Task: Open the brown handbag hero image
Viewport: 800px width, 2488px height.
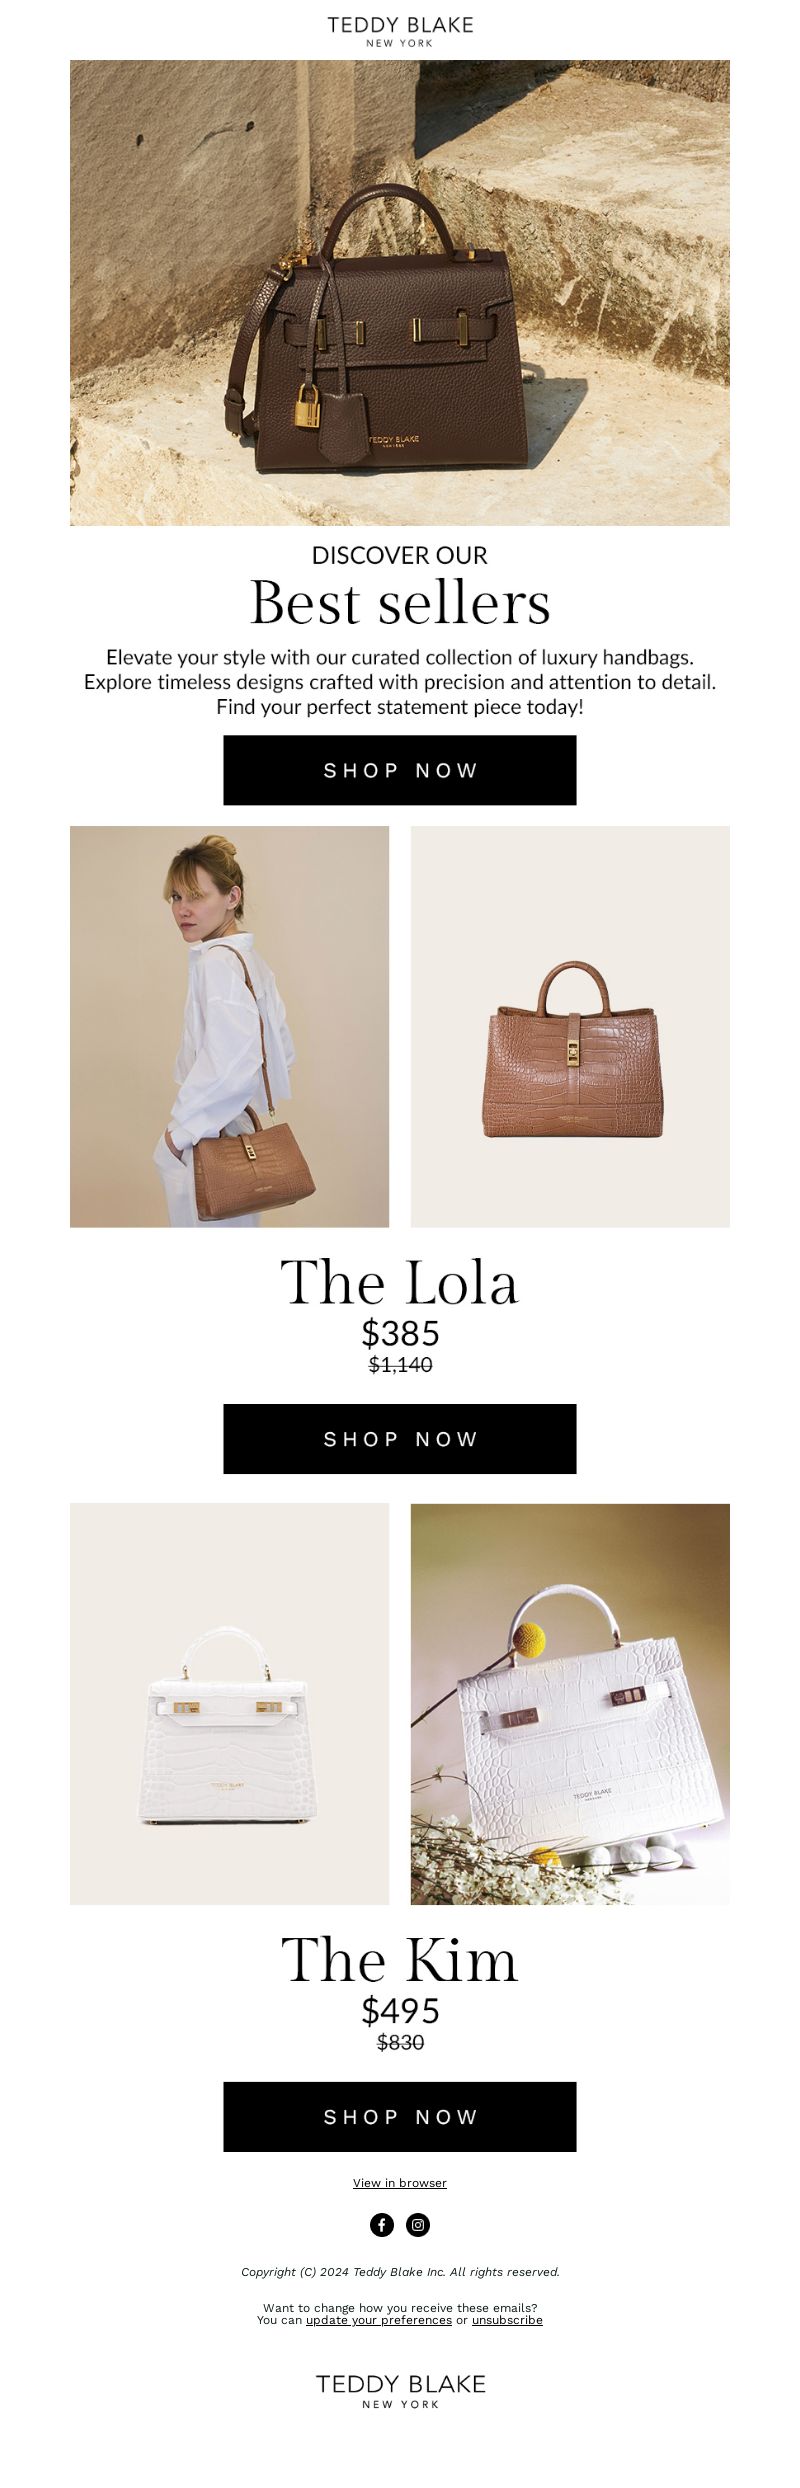Action: click(400, 293)
